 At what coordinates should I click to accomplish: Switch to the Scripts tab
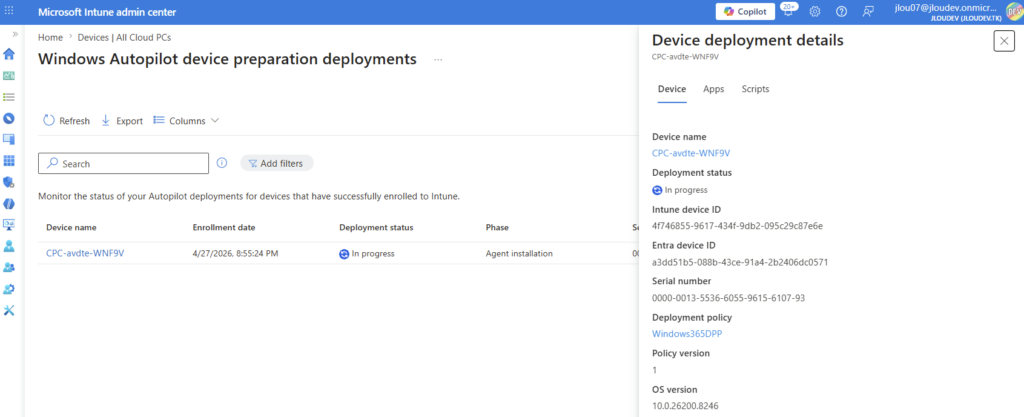pyautogui.click(x=755, y=89)
